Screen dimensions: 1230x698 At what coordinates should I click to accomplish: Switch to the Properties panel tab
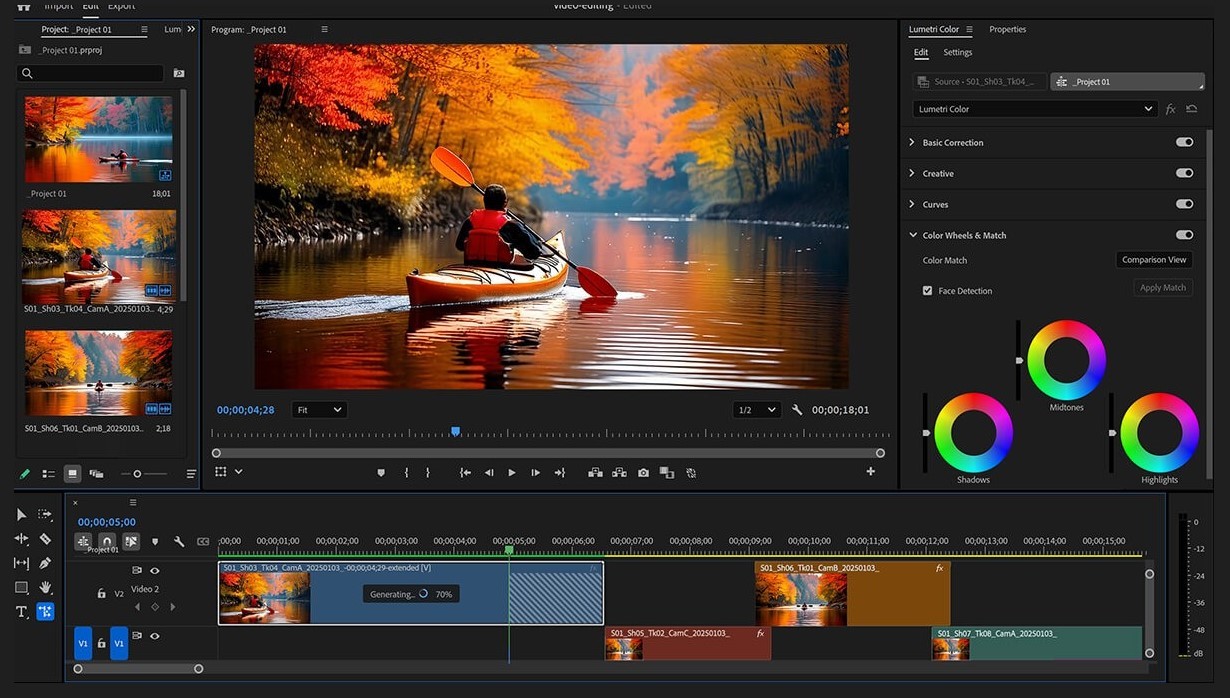1007,30
